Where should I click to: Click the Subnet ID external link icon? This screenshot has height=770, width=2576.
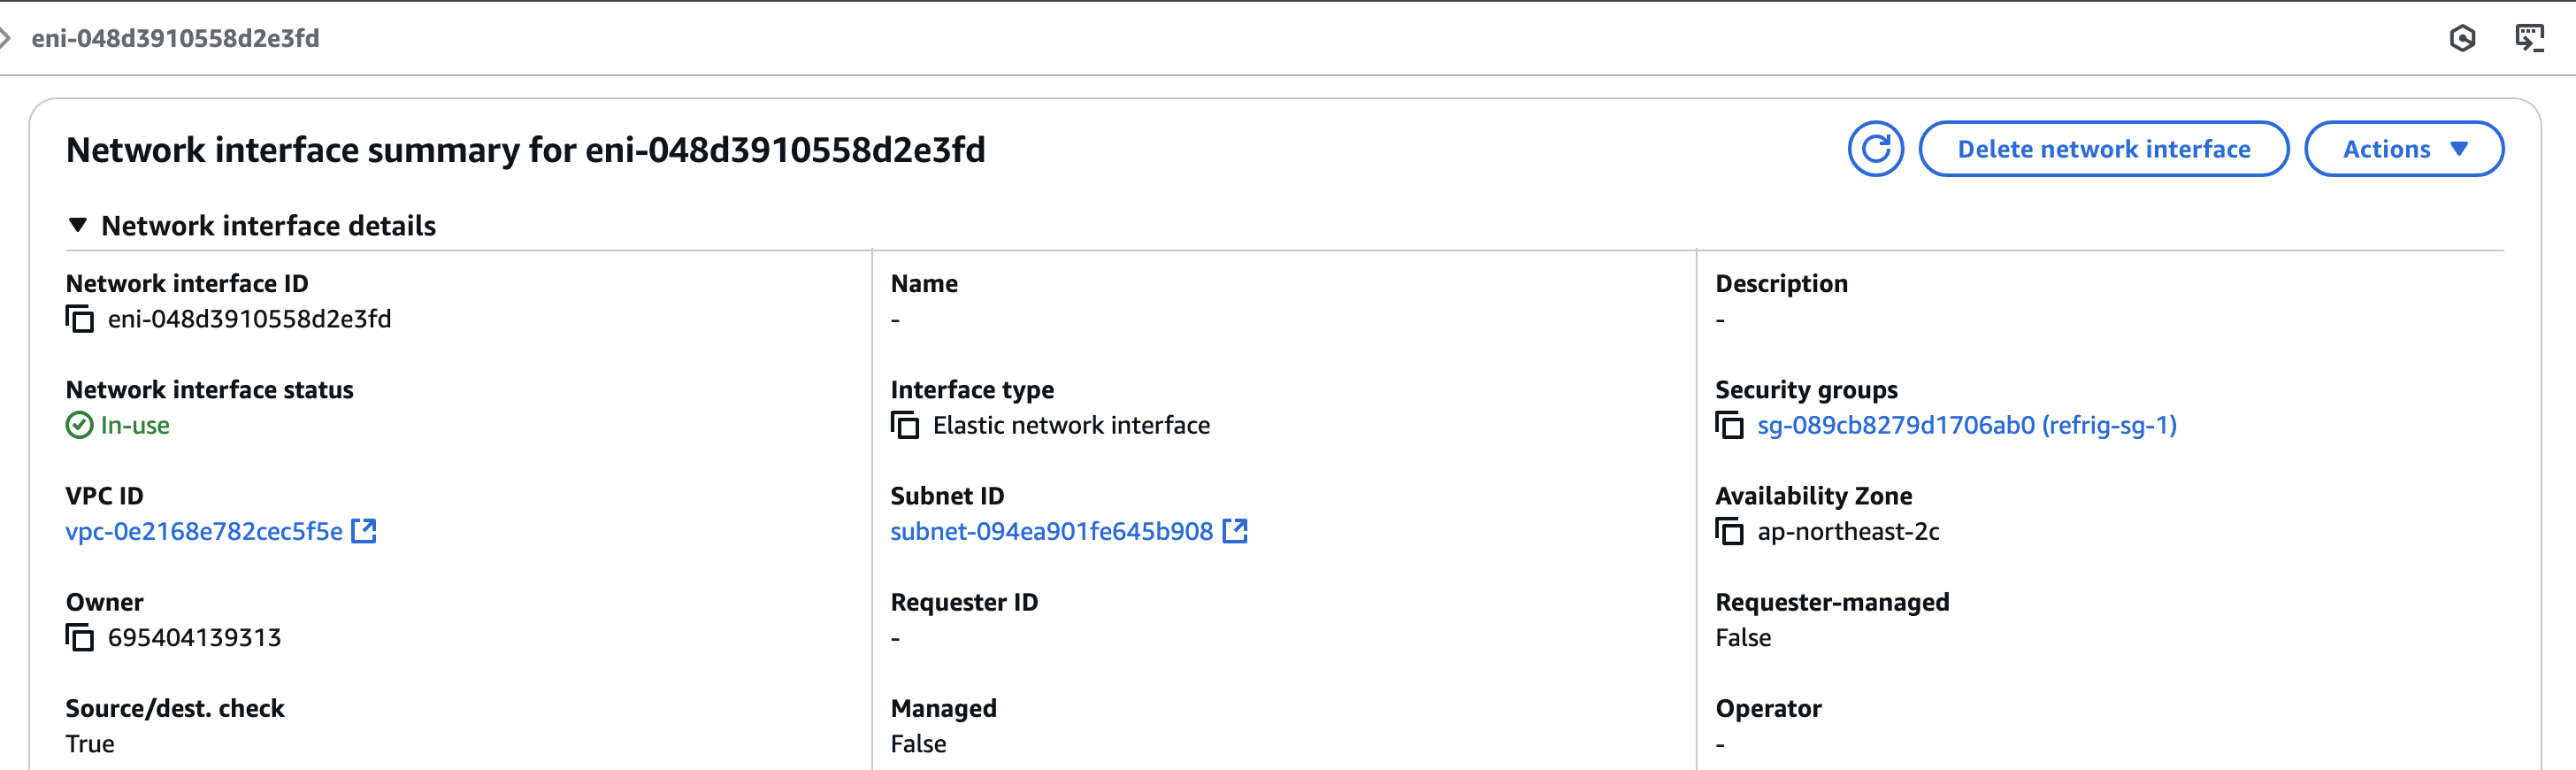(x=1235, y=531)
